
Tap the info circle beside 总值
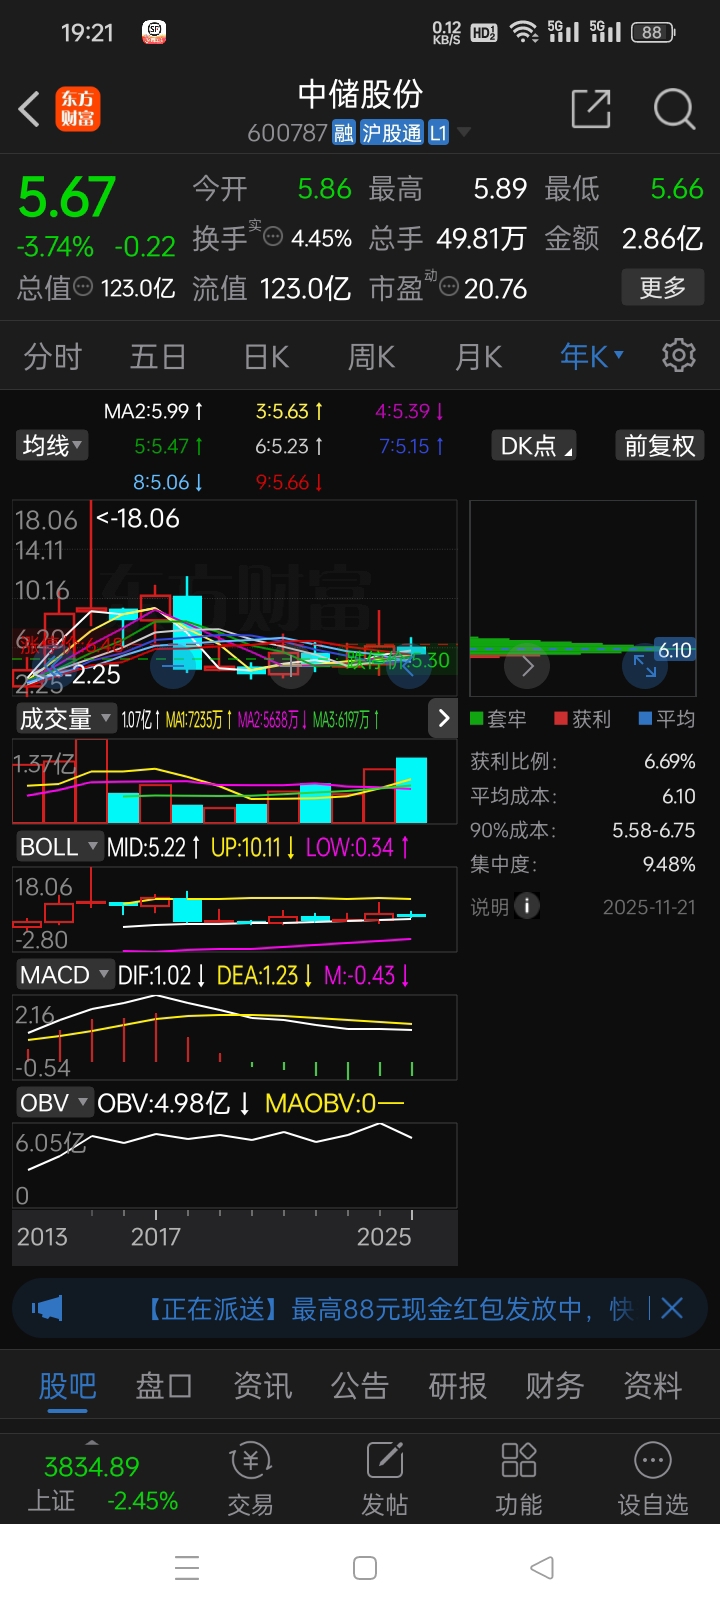[x=84, y=287]
